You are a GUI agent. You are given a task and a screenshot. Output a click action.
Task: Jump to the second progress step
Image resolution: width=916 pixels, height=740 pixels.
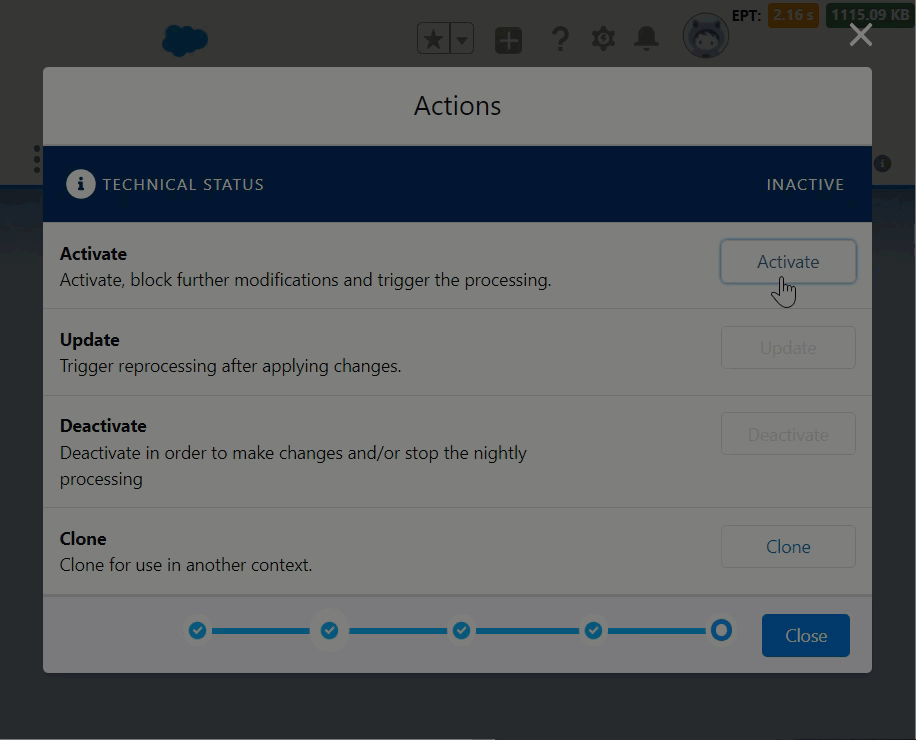pos(329,630)
